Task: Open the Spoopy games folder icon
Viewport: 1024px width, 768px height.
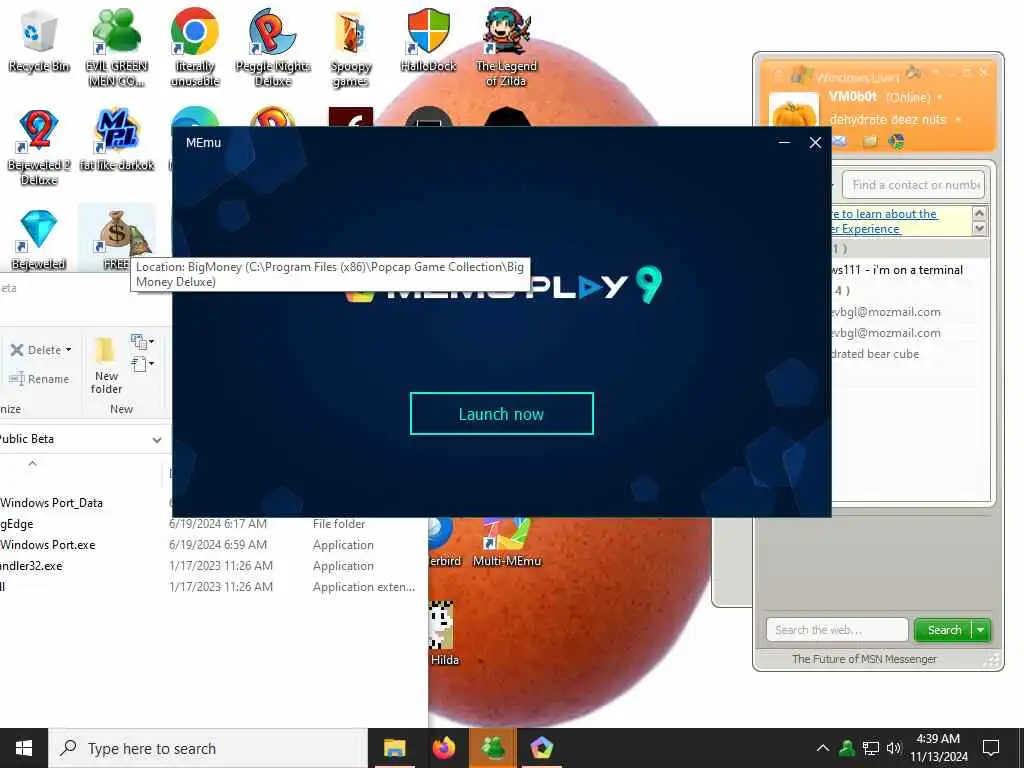Action: coord(351,47)
